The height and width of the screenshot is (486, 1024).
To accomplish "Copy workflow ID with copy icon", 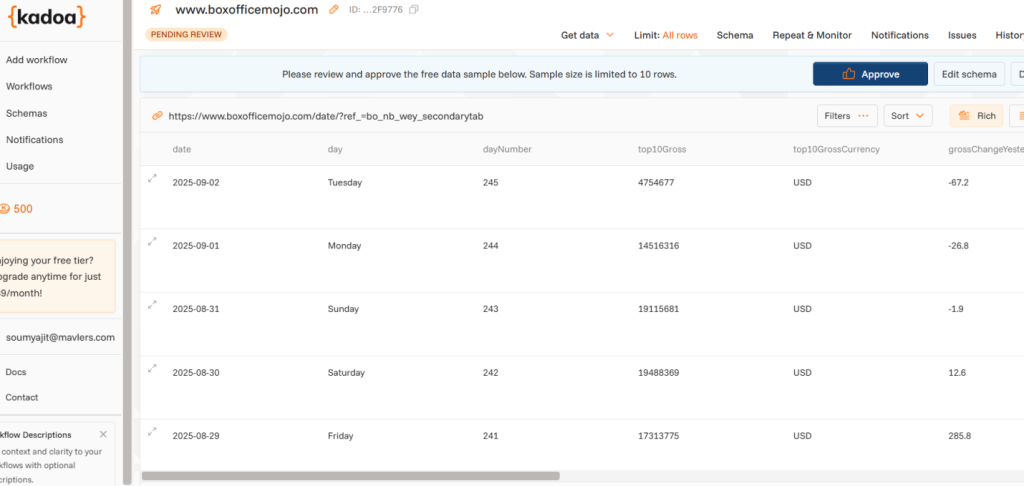I will click(414, 10).
